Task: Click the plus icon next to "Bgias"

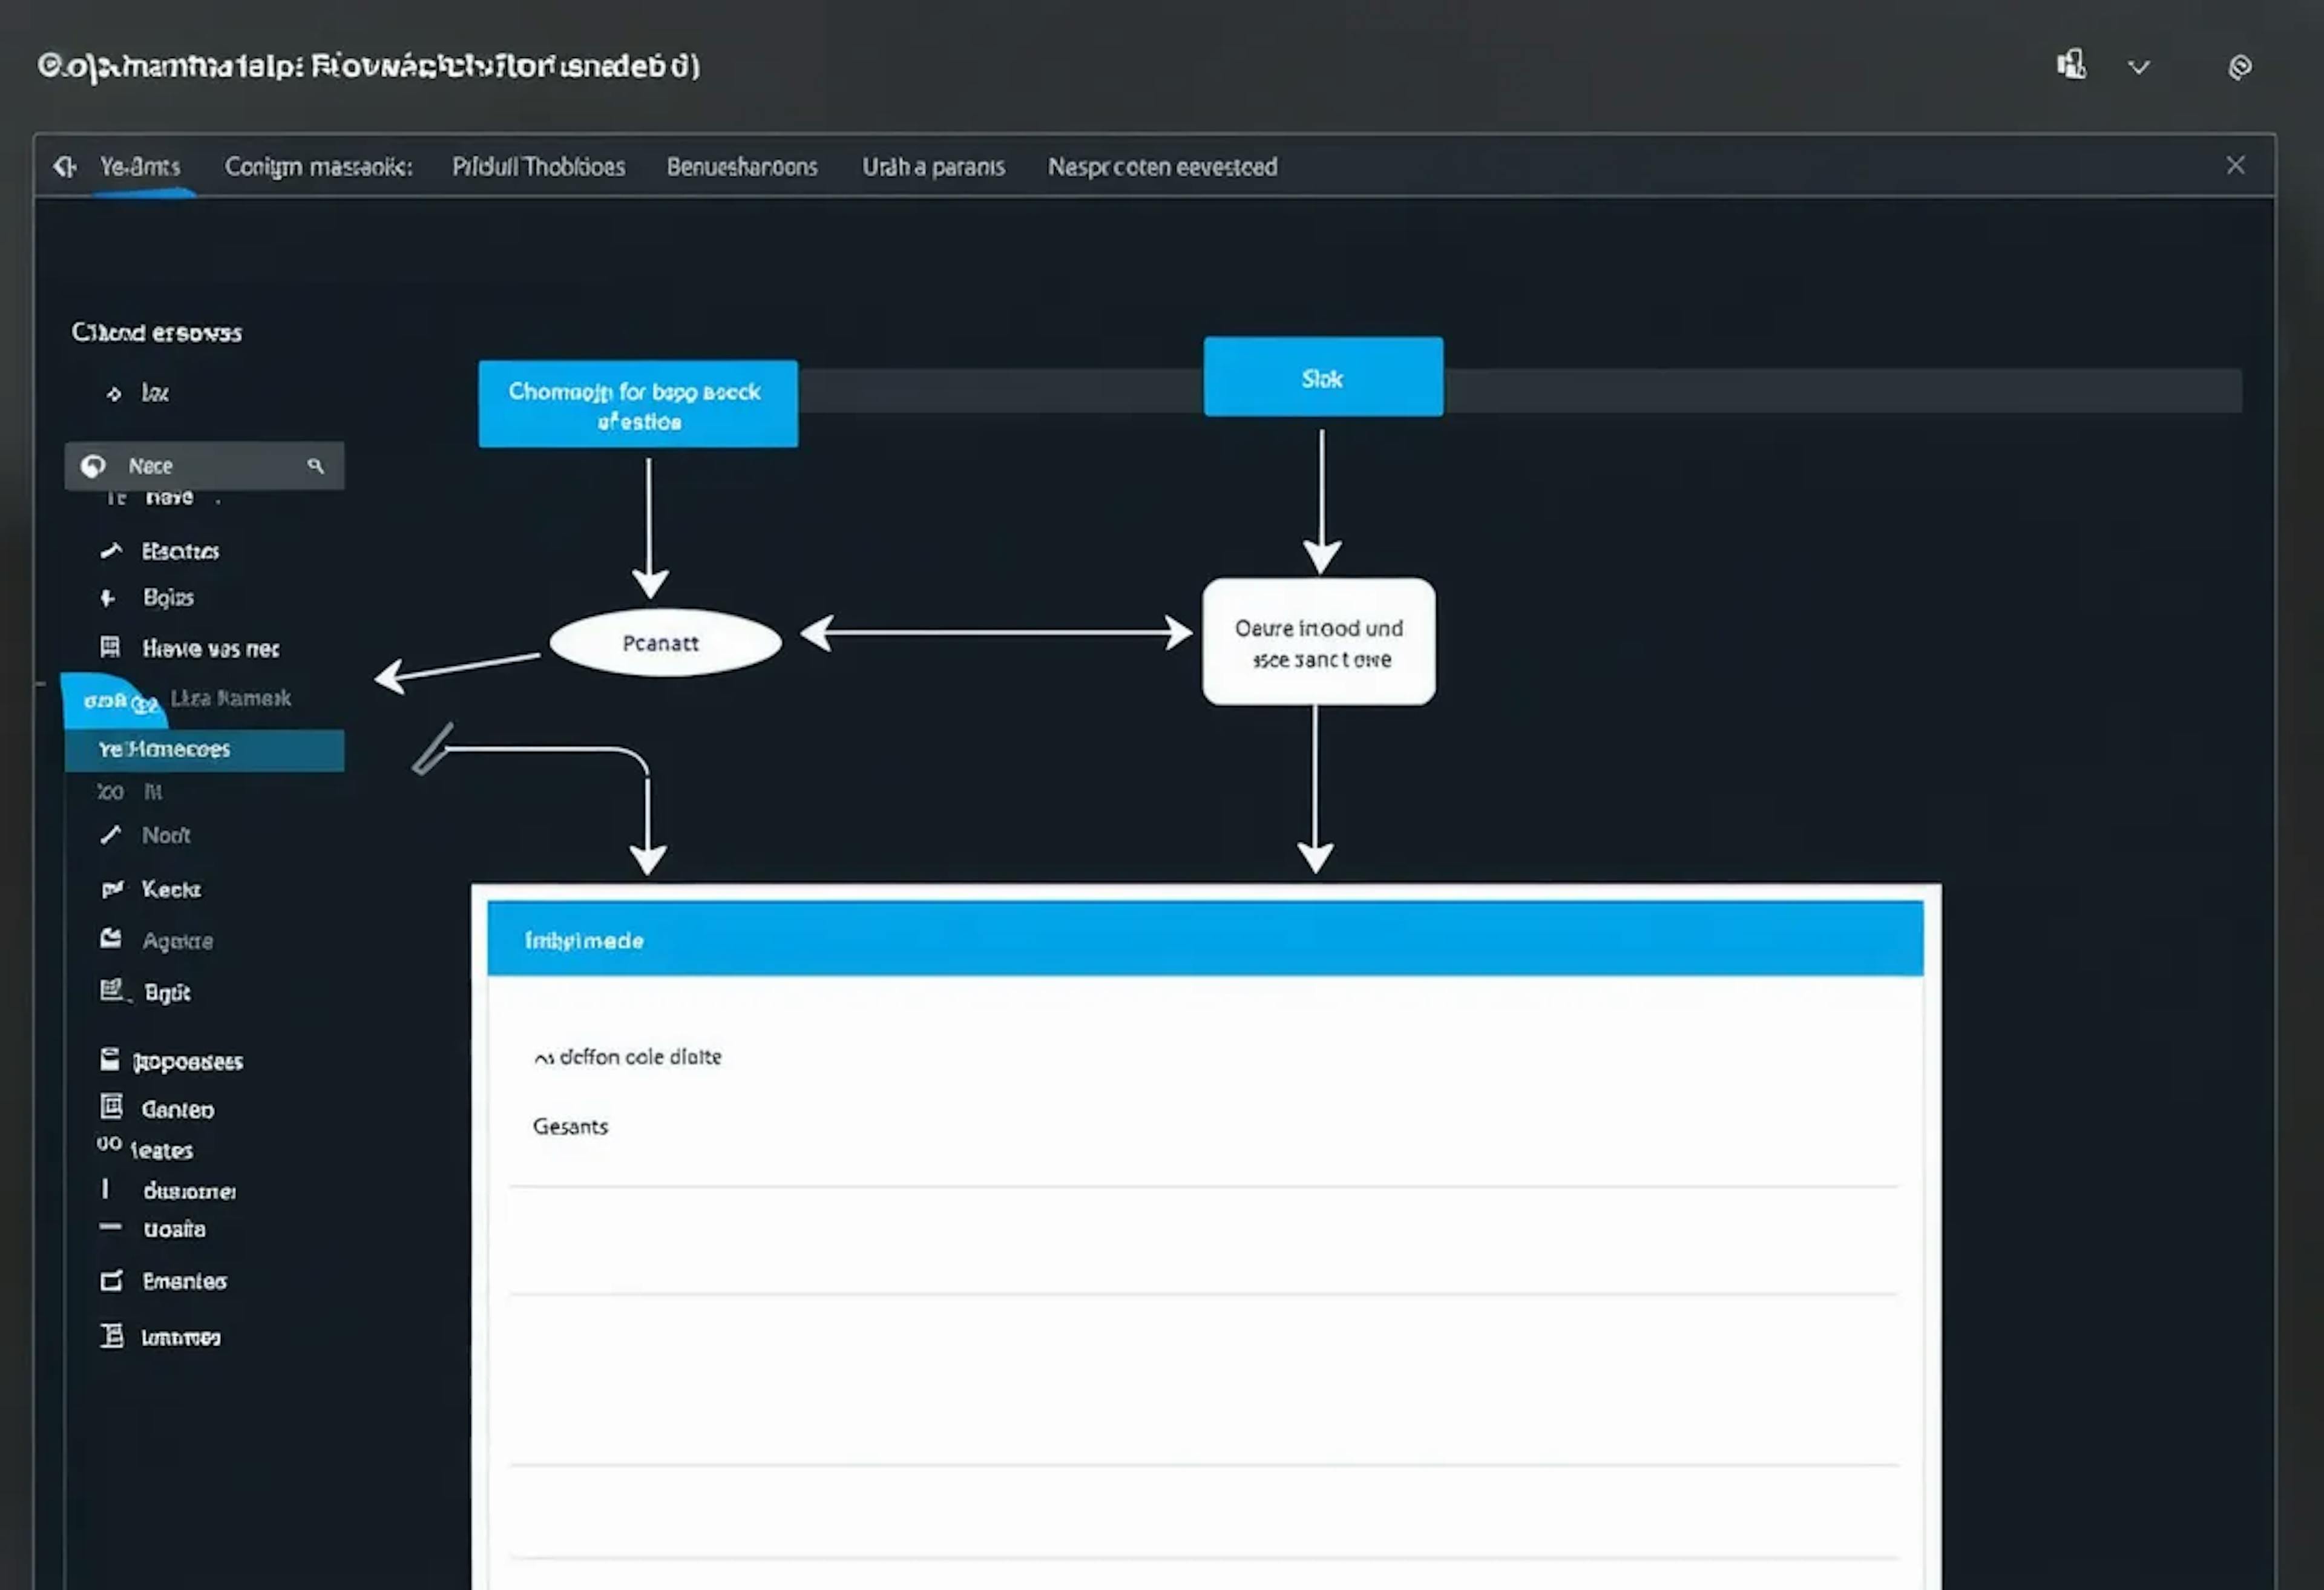Action: (110, 597)
